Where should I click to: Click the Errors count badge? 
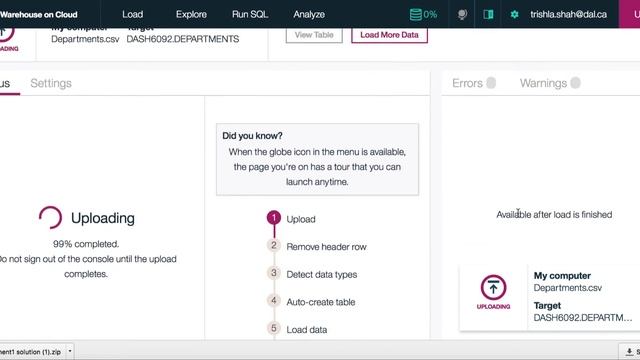tap(491, 83)
